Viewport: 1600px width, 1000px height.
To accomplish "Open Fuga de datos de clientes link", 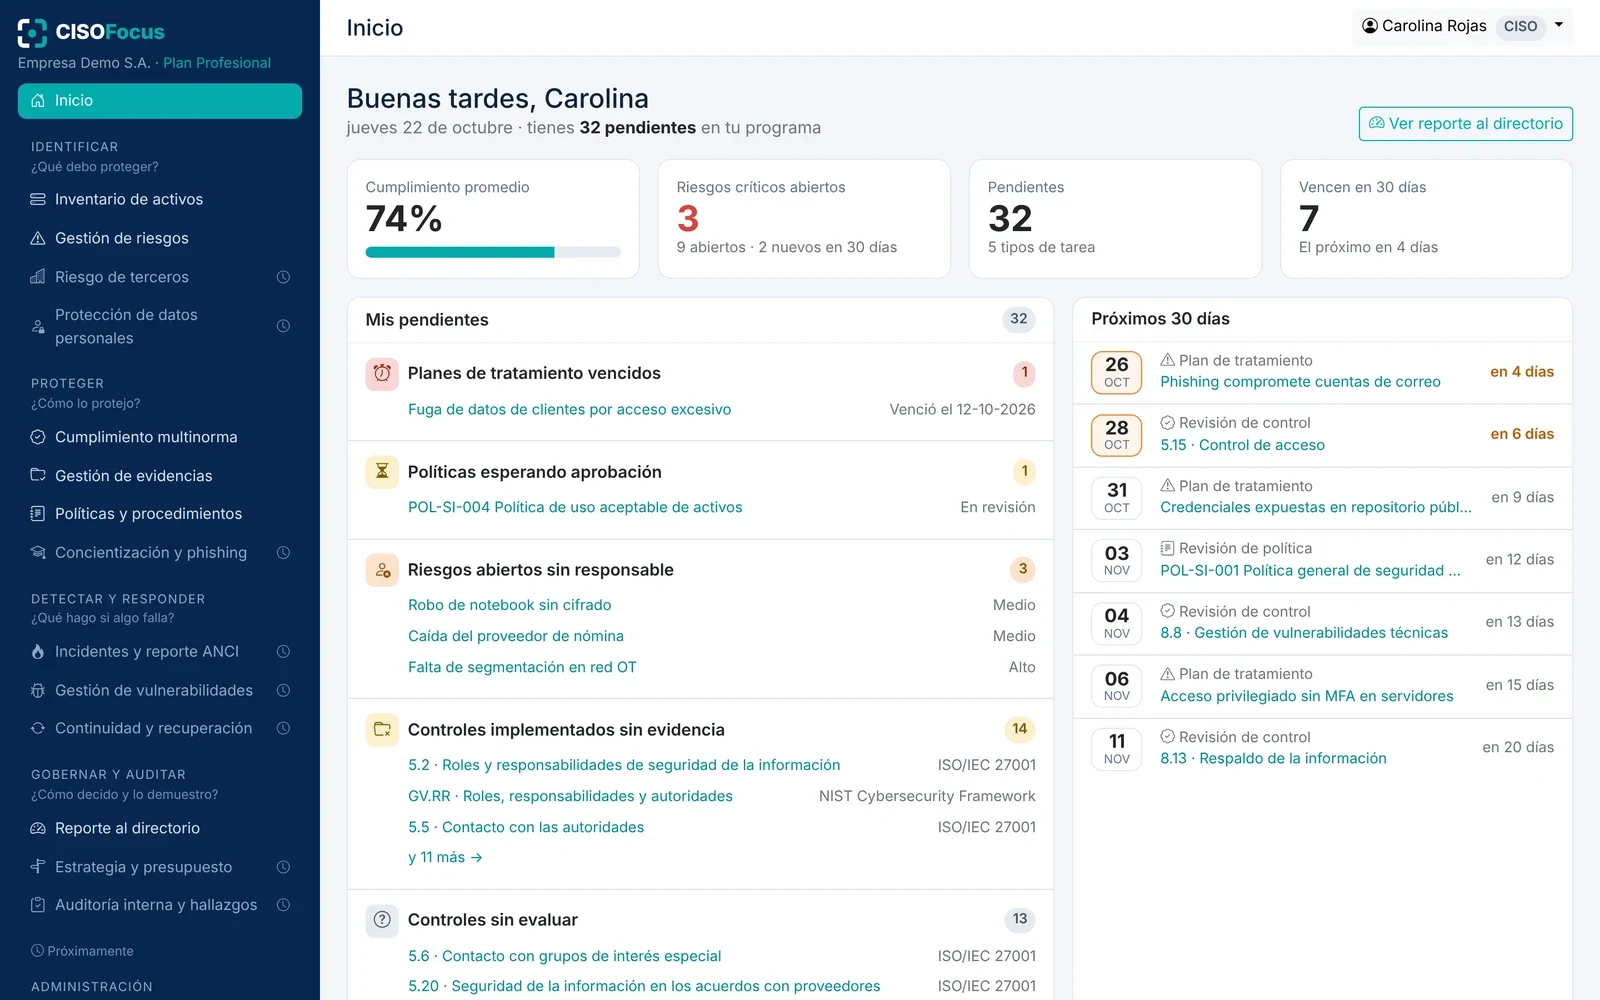I will pos(569,410).
